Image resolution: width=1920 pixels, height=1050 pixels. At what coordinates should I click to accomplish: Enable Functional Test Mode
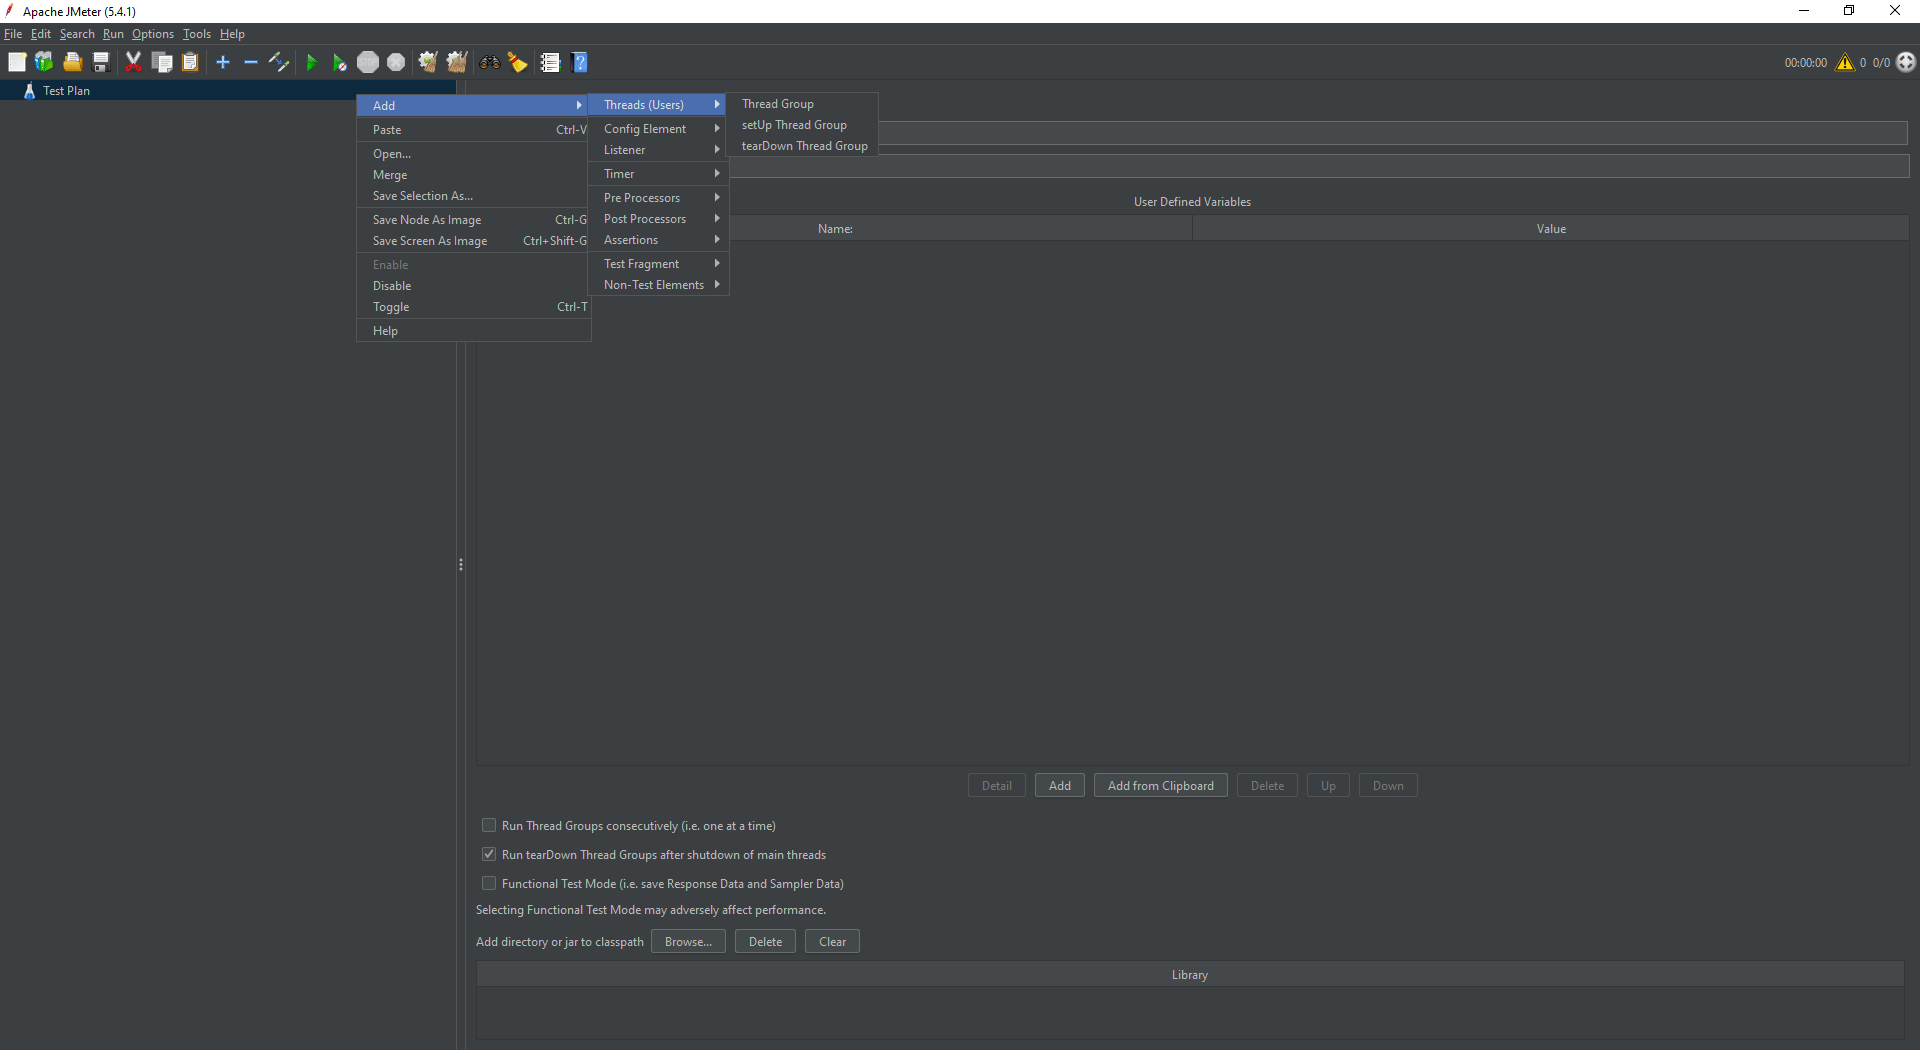(489, 883)
